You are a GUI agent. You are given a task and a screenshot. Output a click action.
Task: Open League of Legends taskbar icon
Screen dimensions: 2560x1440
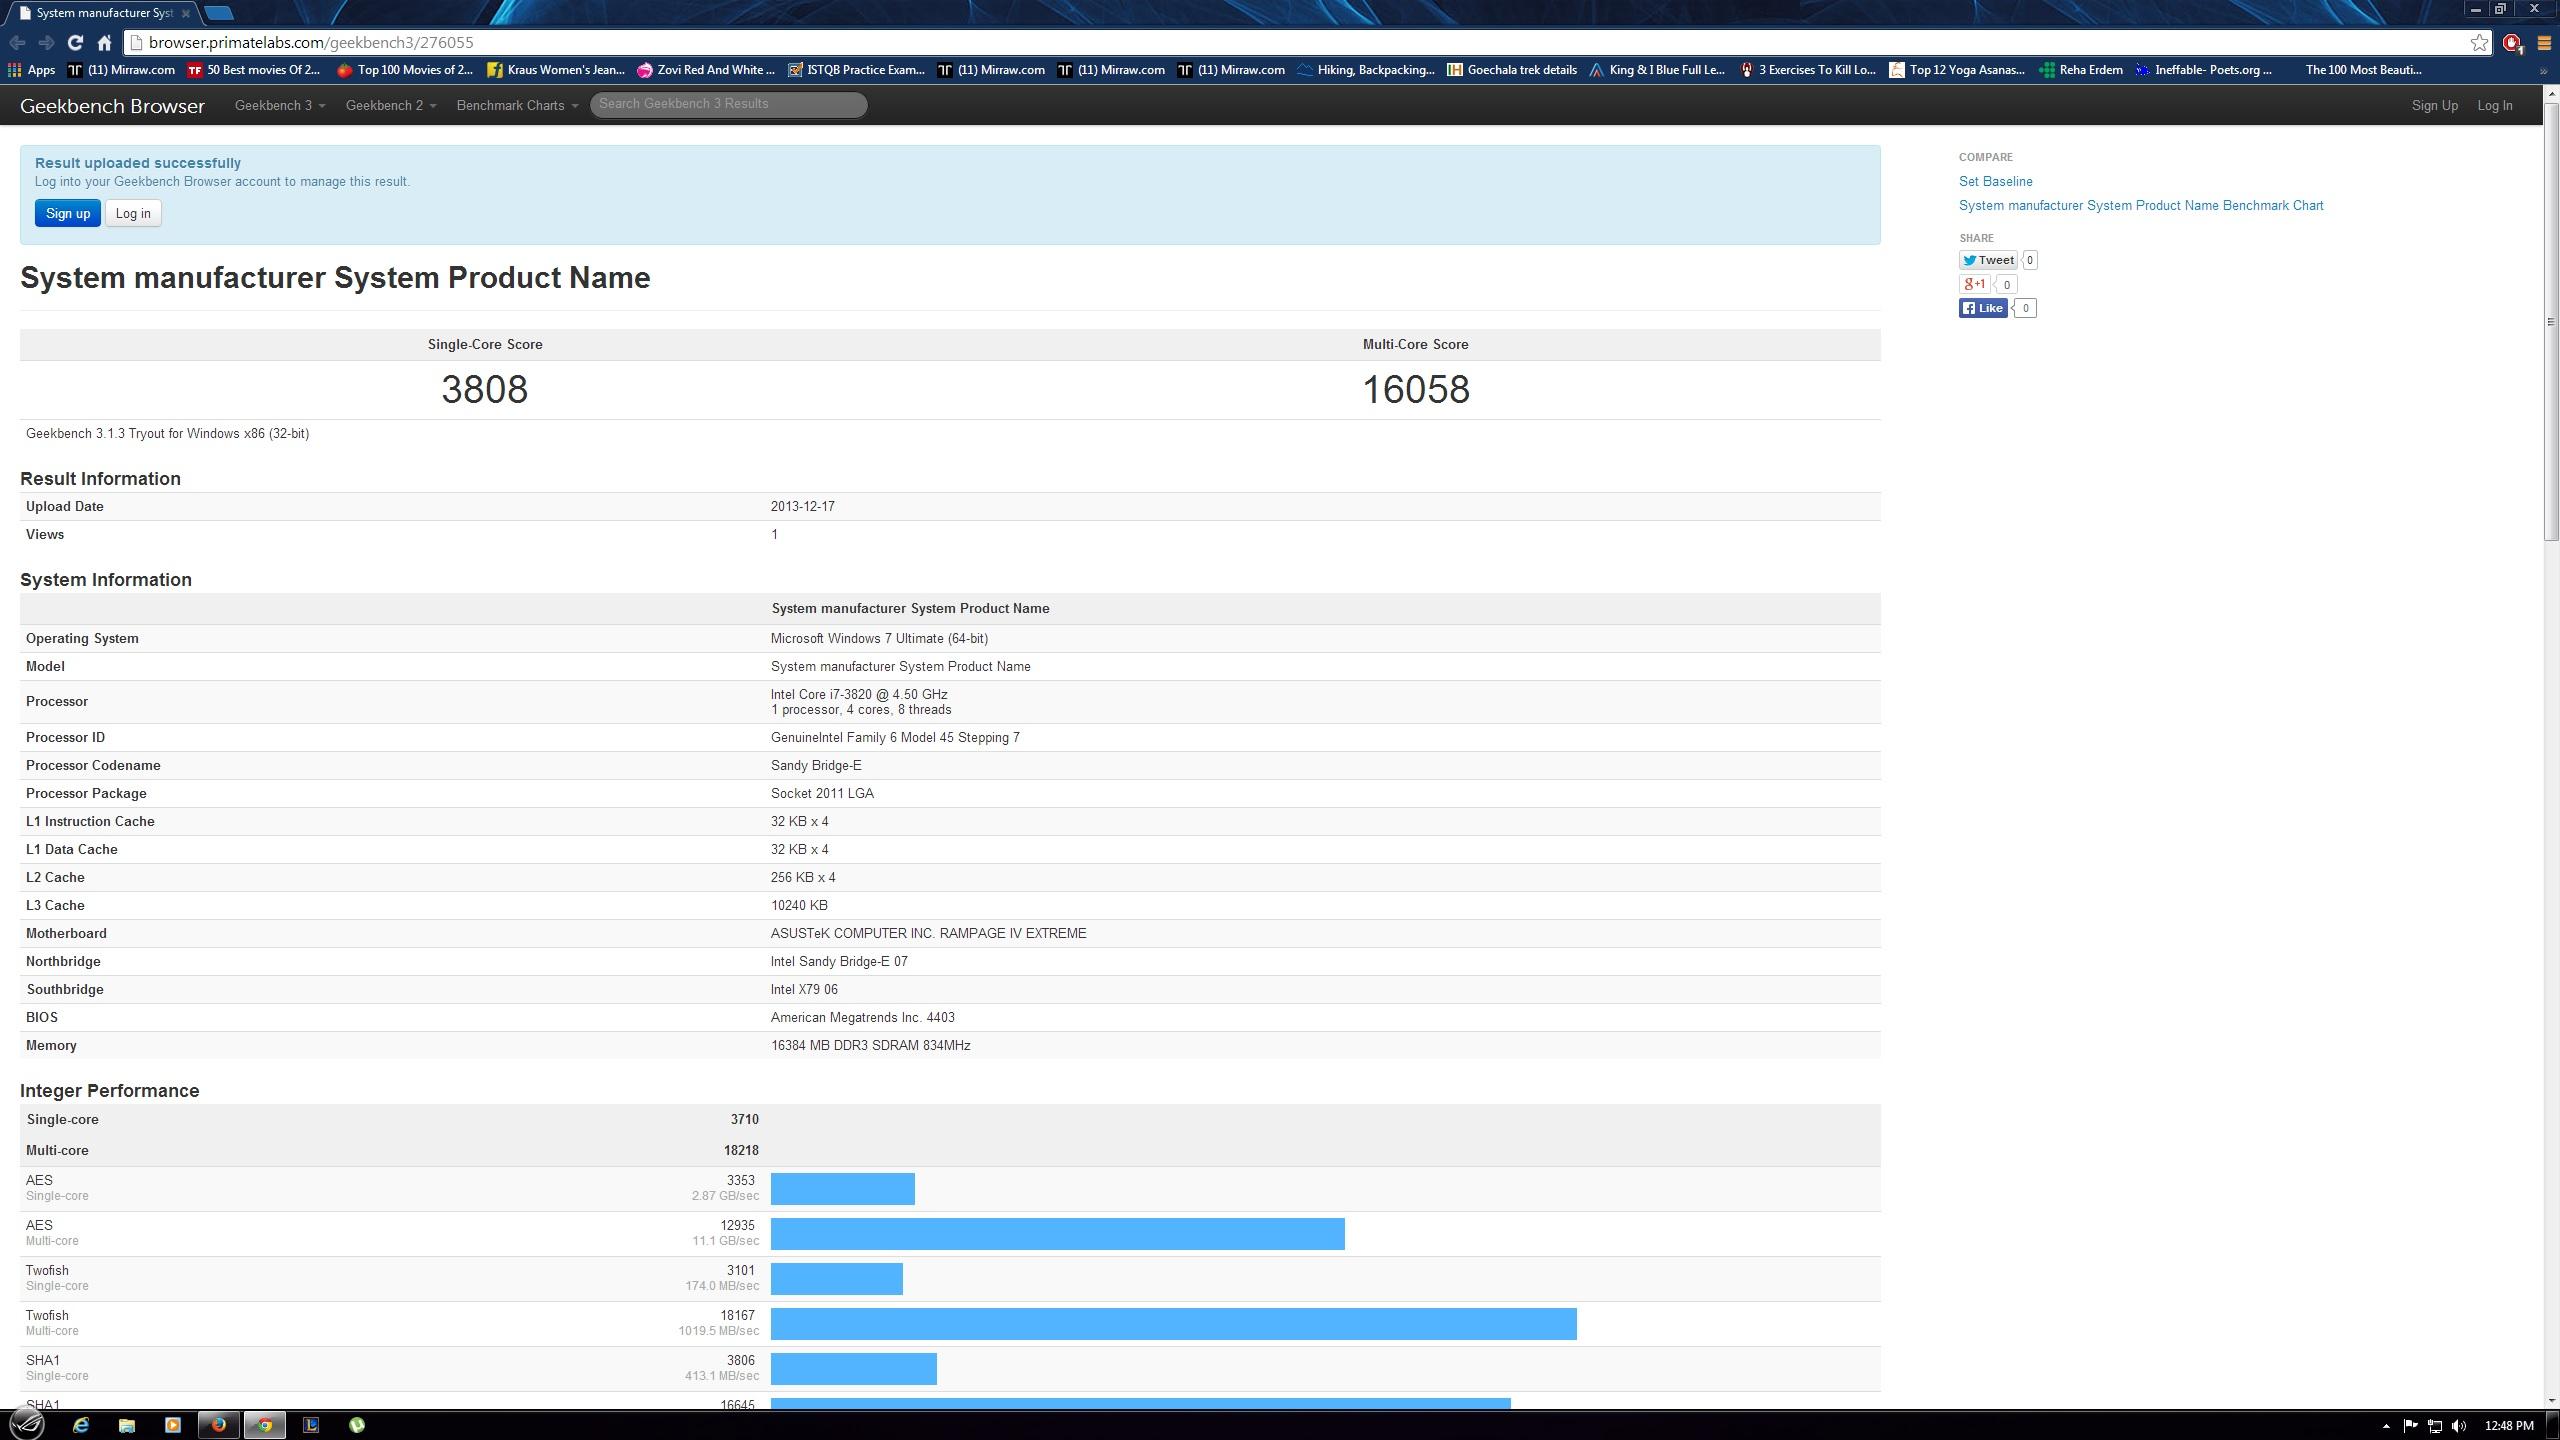pos(311,1425)
